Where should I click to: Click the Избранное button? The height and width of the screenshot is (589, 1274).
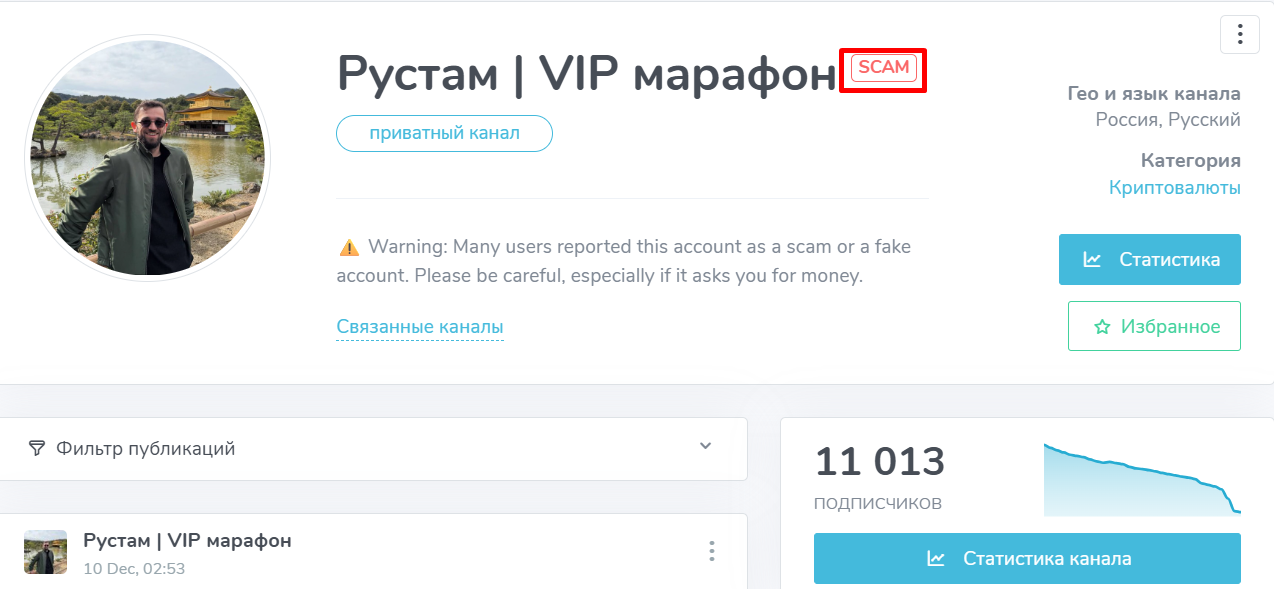tap(1154, 325)
